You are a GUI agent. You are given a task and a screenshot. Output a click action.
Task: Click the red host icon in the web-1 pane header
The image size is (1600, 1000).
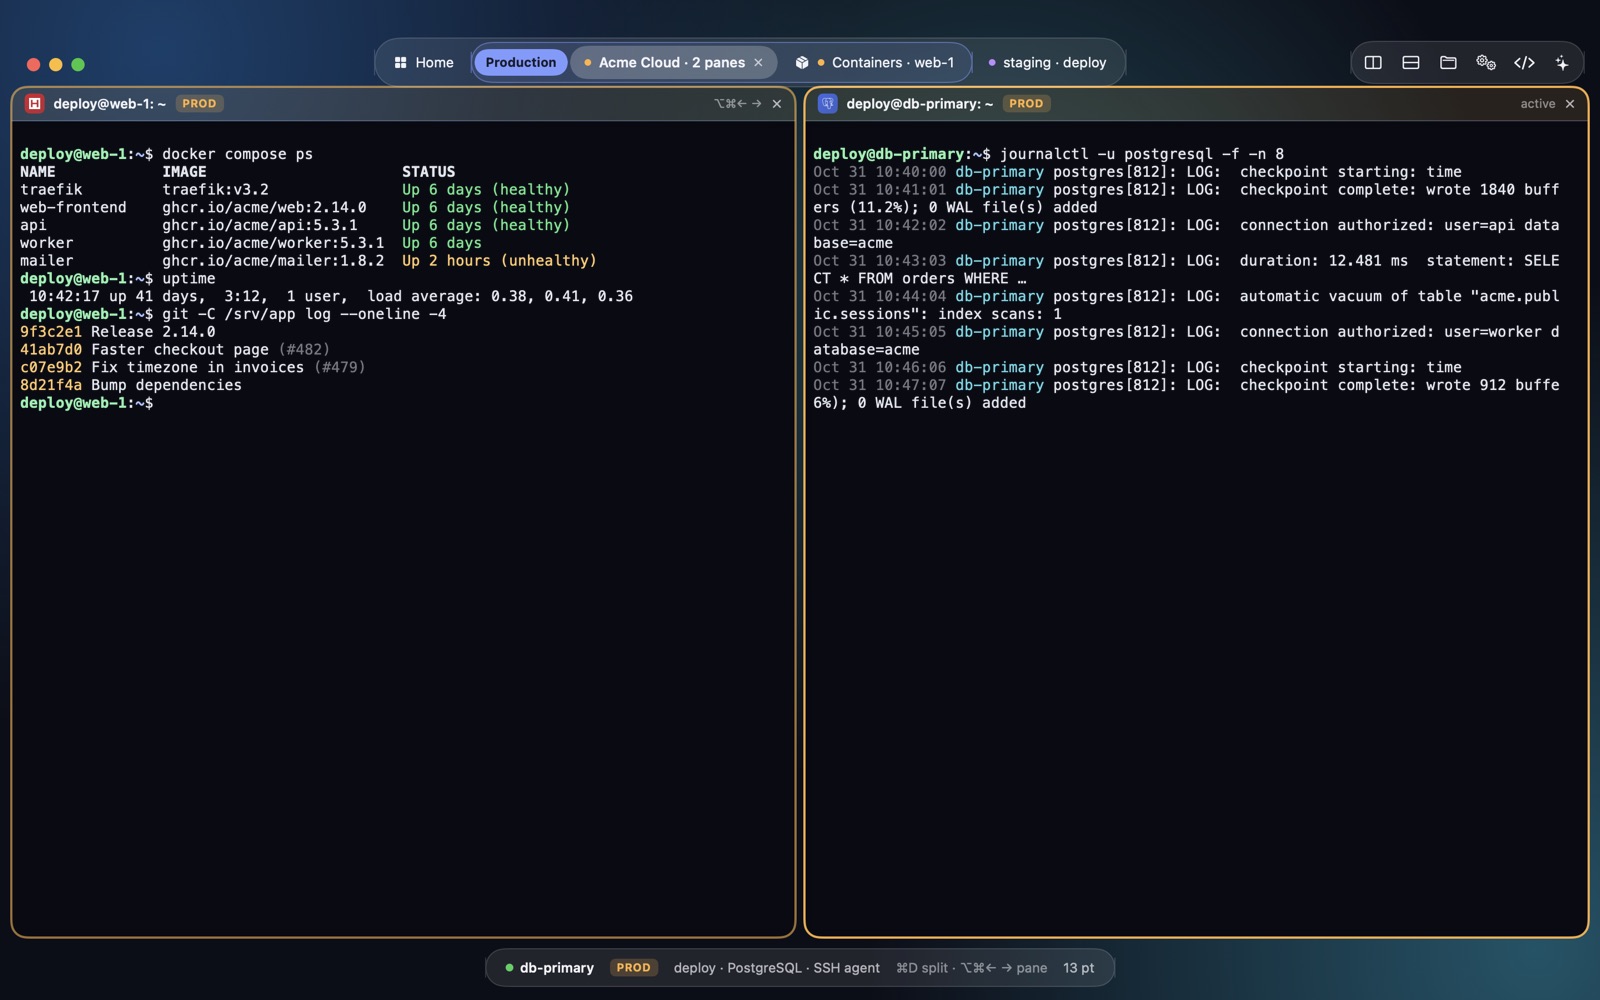pyautogui.click(x=34, y=103)
